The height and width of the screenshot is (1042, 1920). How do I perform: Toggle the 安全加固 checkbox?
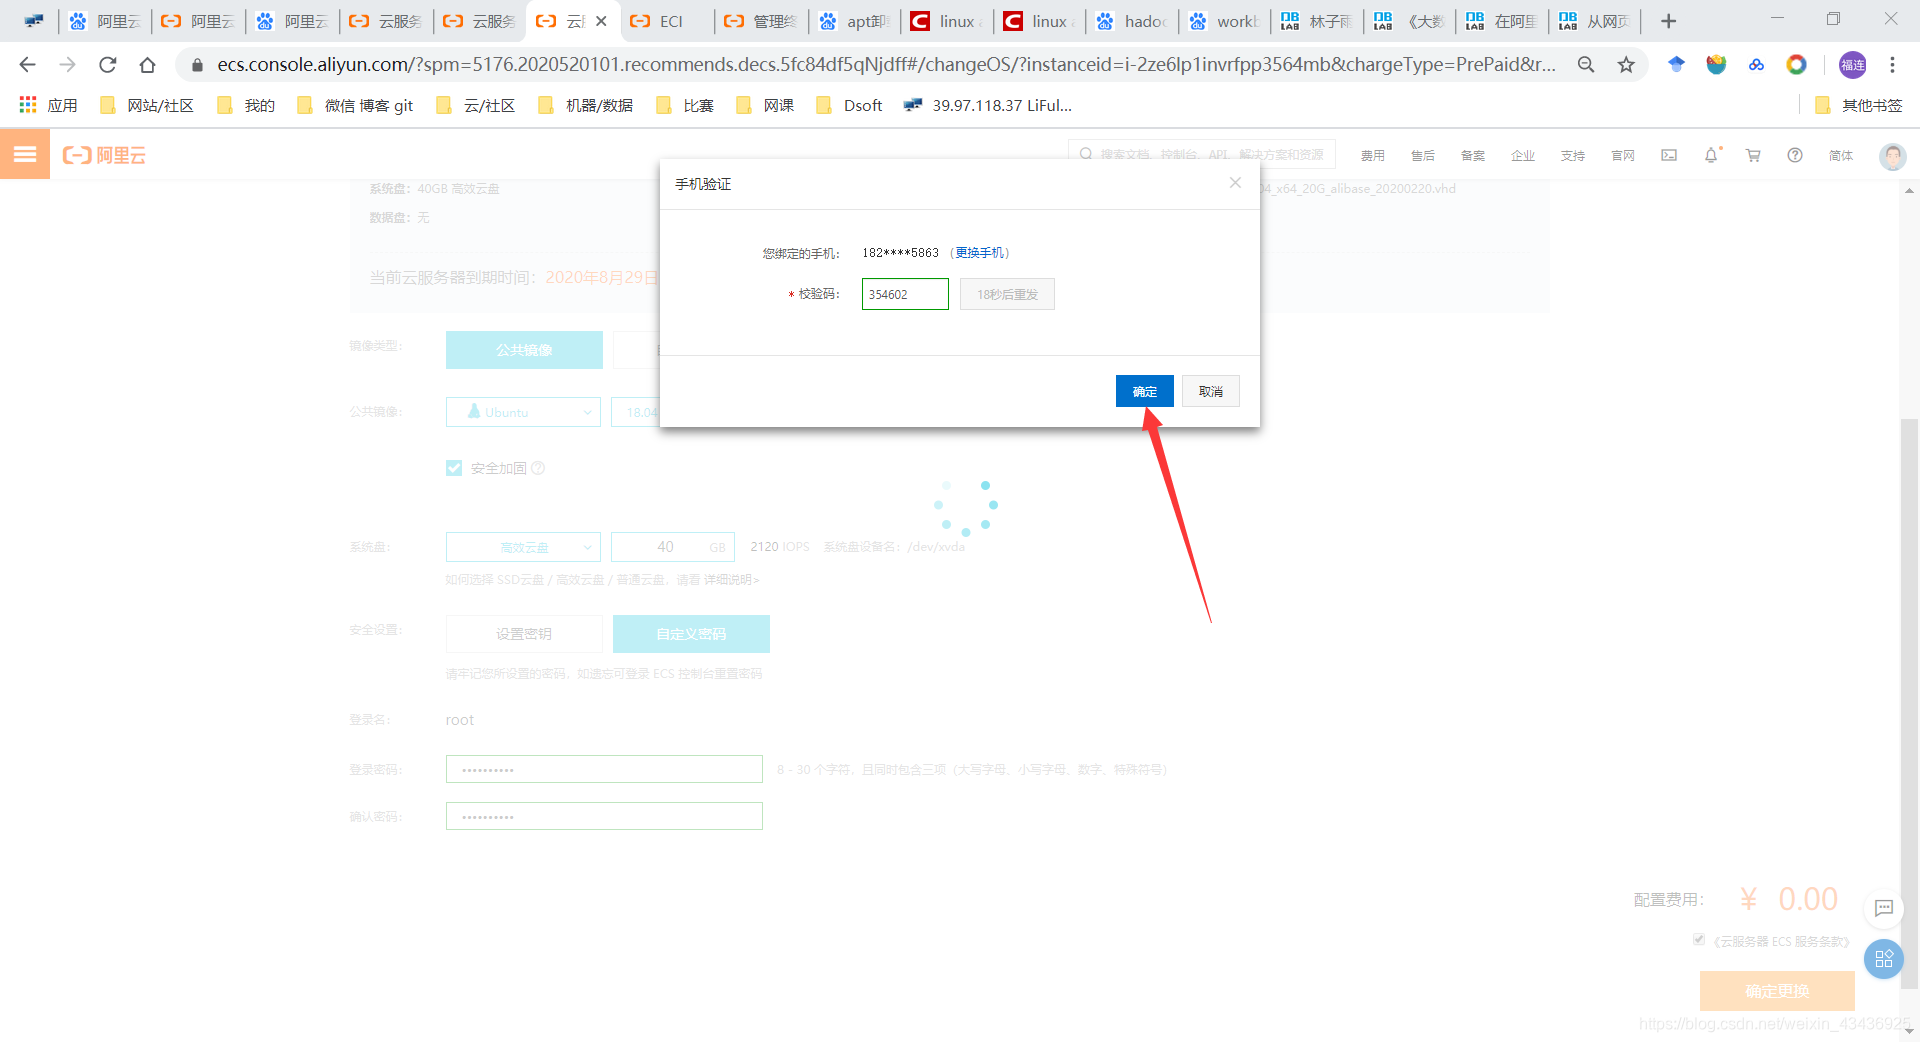[453, 467]
